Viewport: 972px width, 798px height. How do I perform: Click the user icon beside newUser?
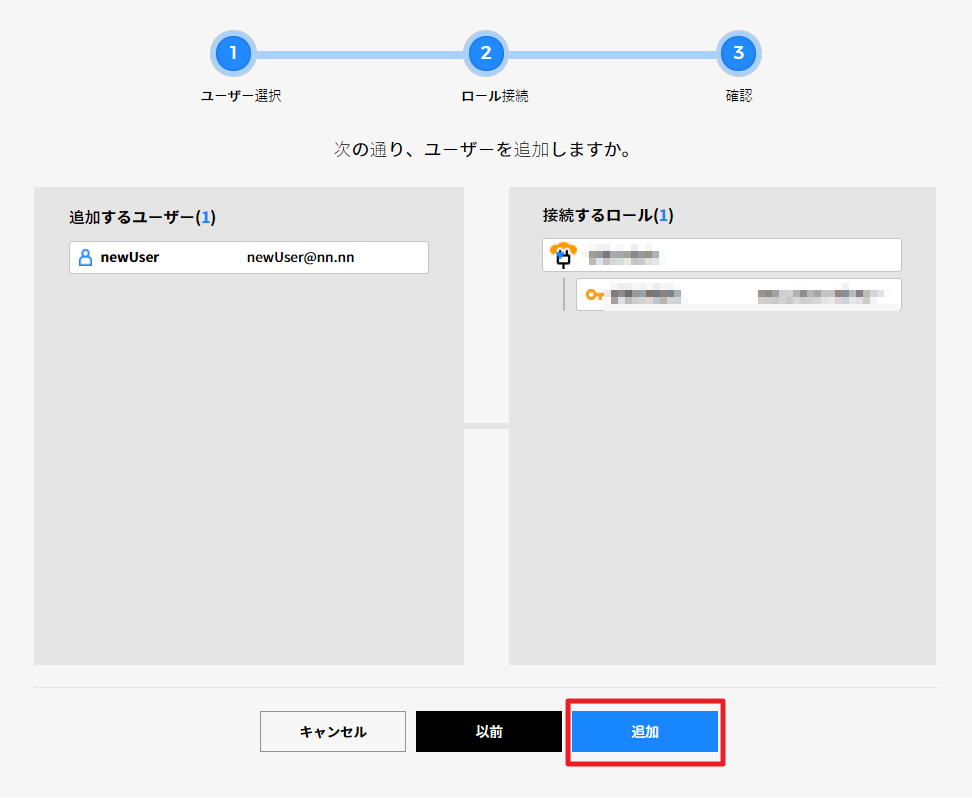(85, 257)
